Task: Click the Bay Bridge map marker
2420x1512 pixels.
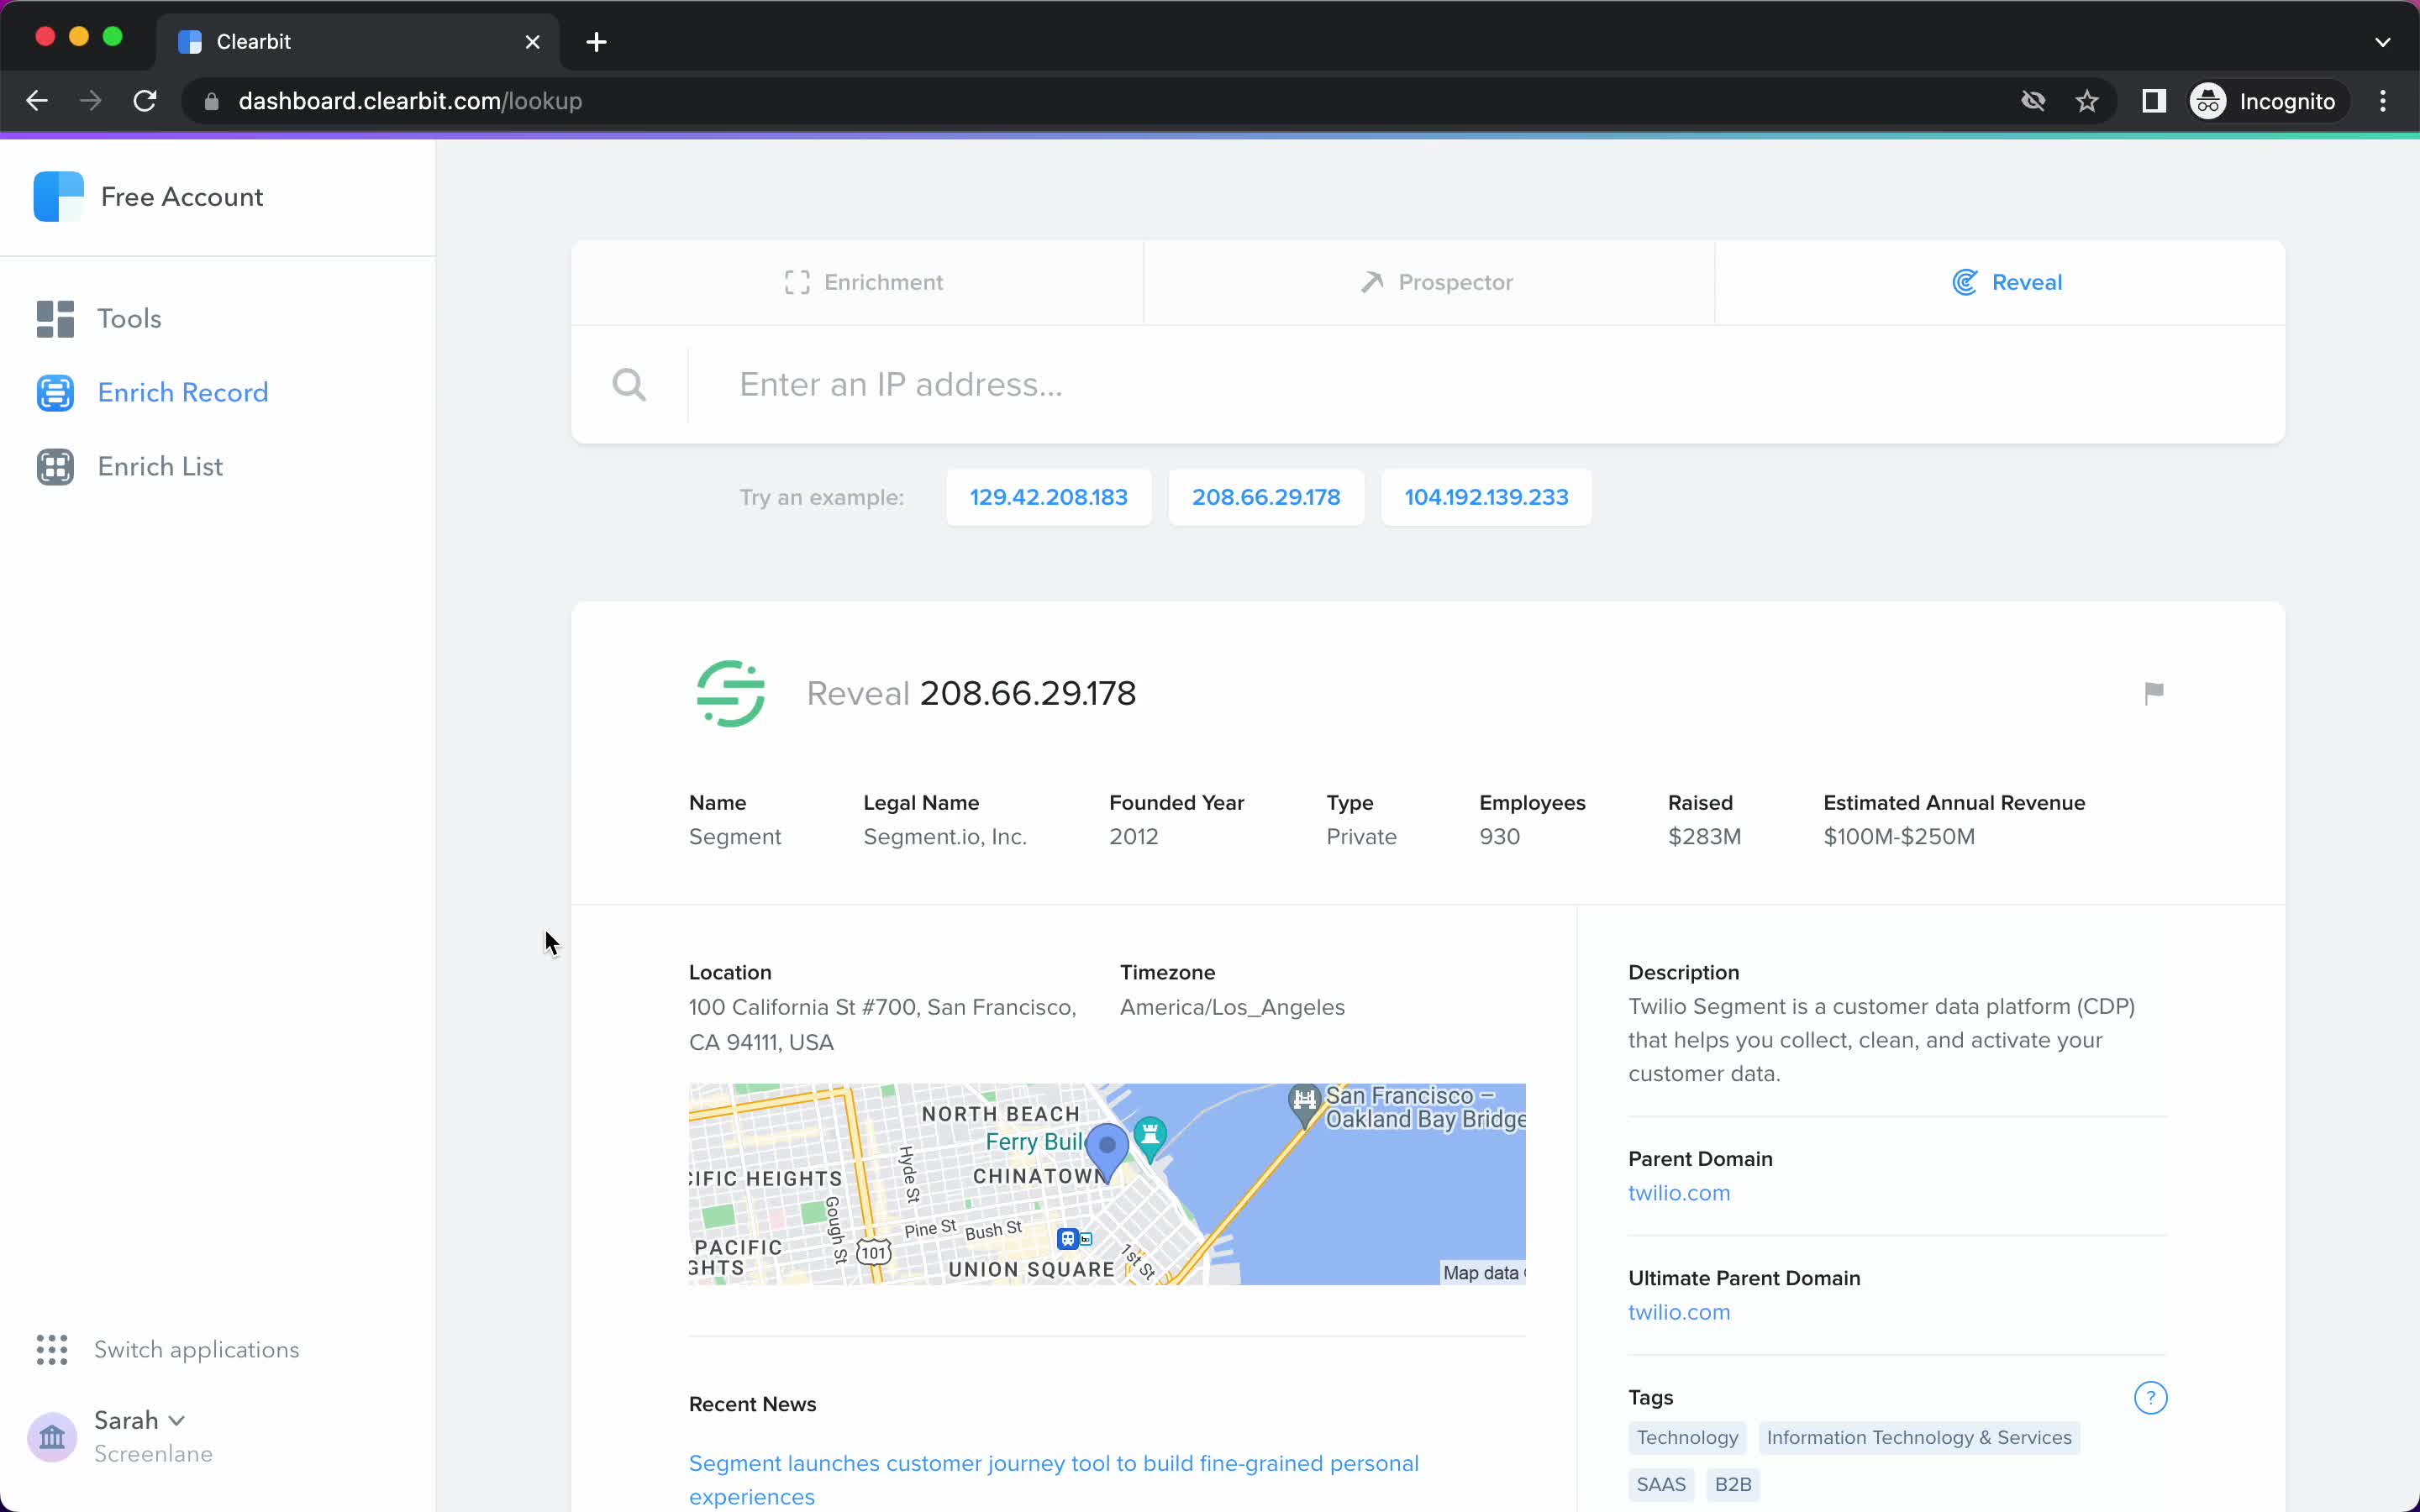Action: [x=1304, y=1105]
